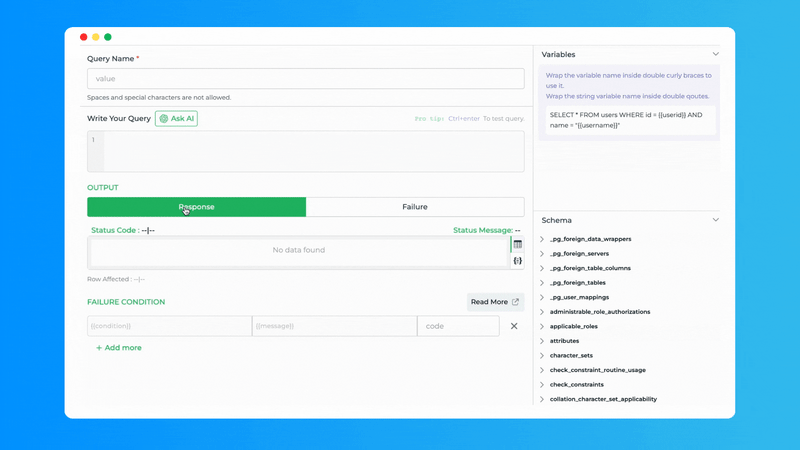Click the FAILURE CONDITION heading
Screen dimensions: 800x450
(x=126, y=302)
